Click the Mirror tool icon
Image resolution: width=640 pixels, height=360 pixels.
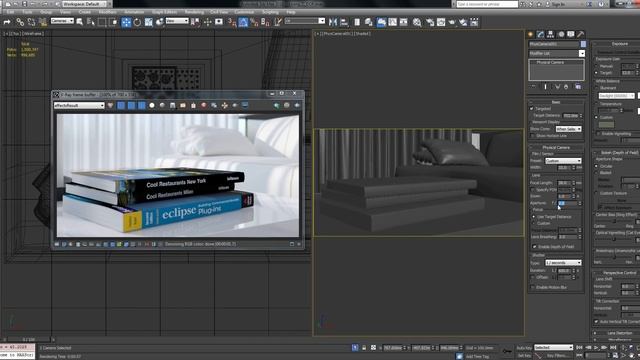coord(333,22)
